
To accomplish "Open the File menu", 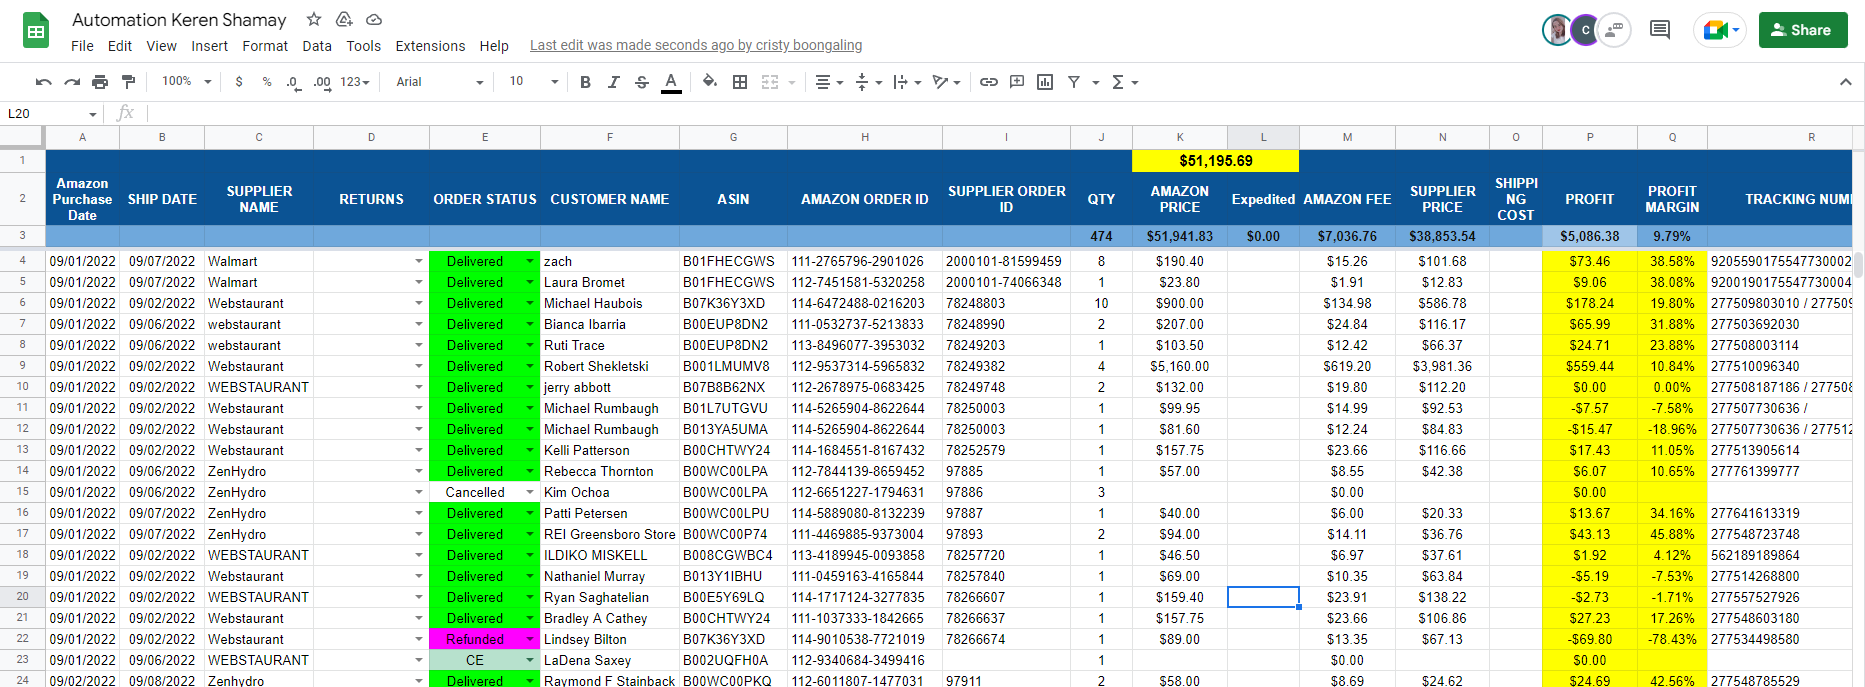I will coord(82,46).
